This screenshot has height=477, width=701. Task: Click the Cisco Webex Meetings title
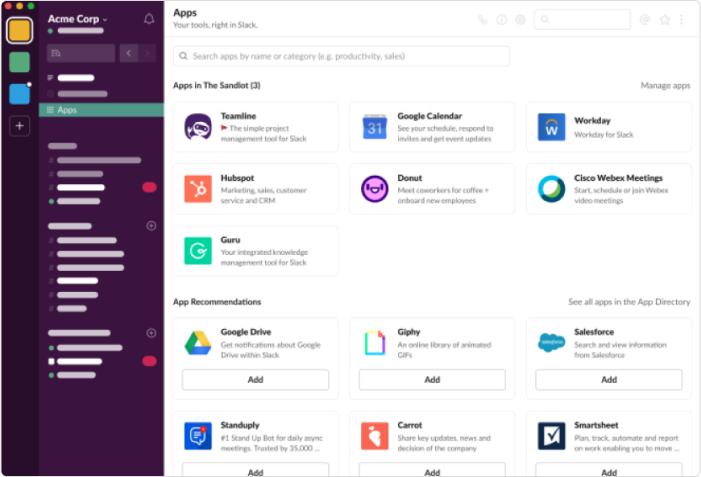pos(618,178)
